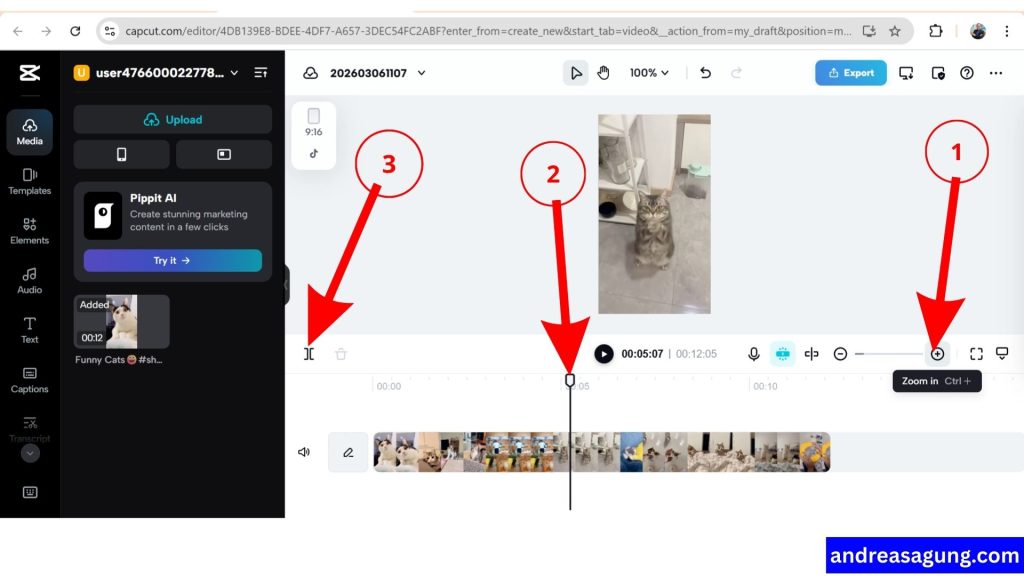Start recording a voiceover with the microphone icon
1024x576 pixels.
click(x=753, y=353)
